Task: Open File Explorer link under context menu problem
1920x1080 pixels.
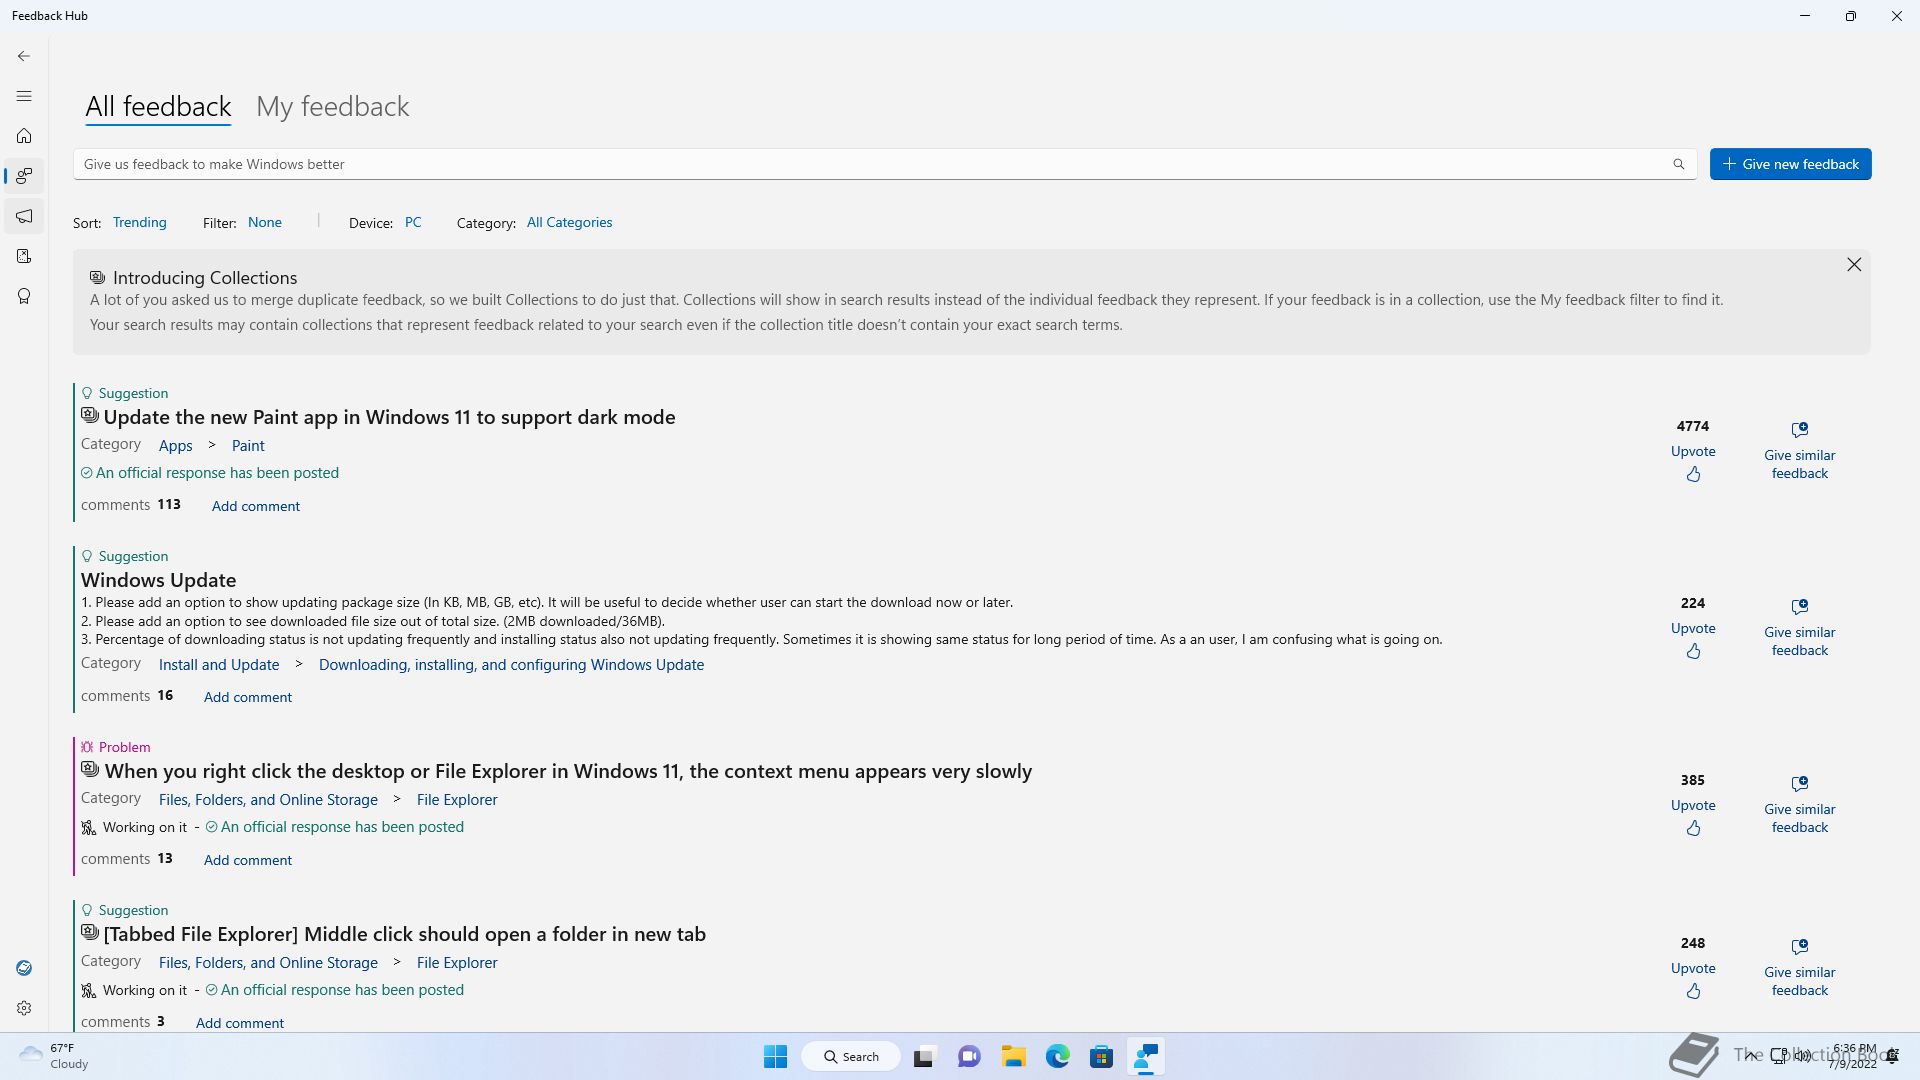Action: click(x=457, y=799)
